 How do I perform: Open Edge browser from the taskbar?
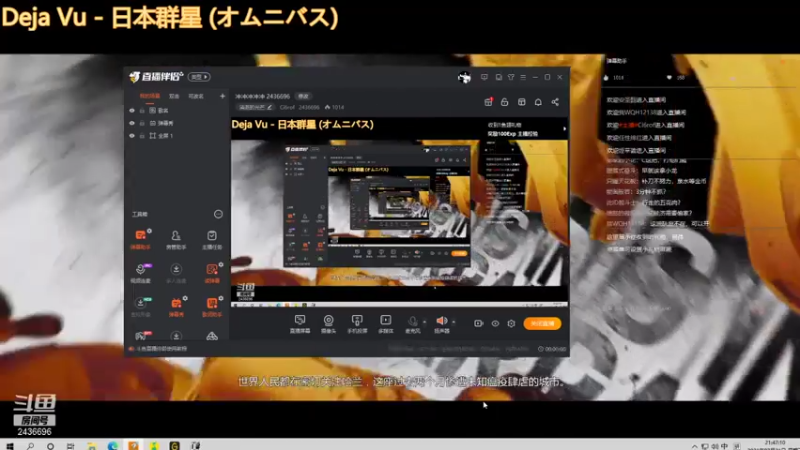coord(113,445)
